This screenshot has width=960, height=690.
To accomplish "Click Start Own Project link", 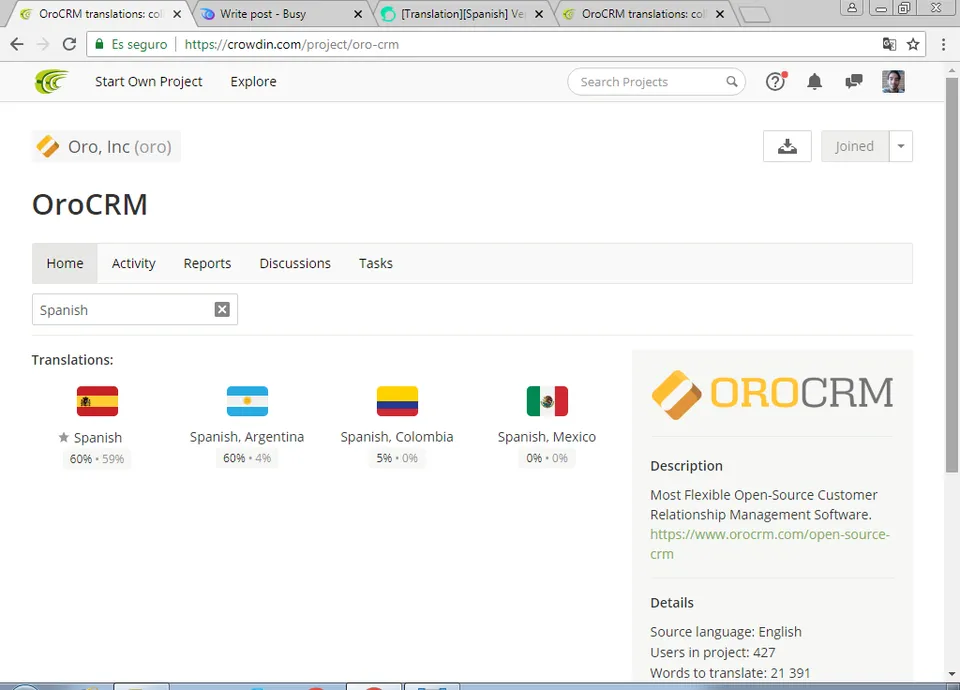I will click(149, 81).
